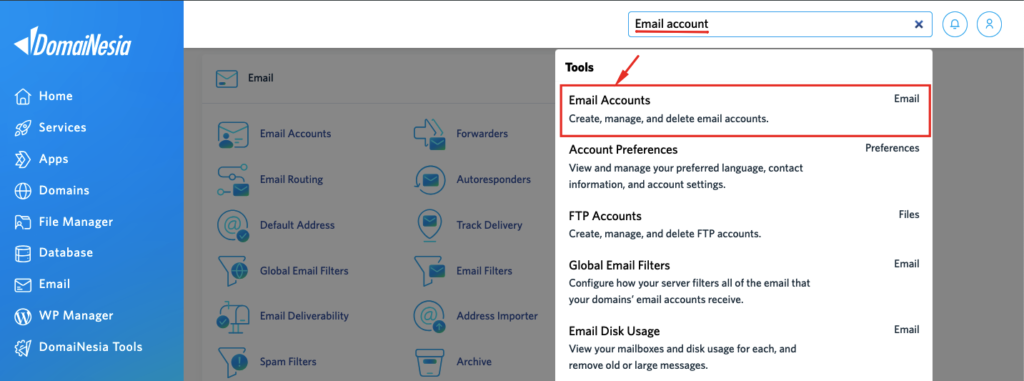Screen dimensions: 1024x381
Task: Click the Apps sidebar icon
Action: point(22,159)
